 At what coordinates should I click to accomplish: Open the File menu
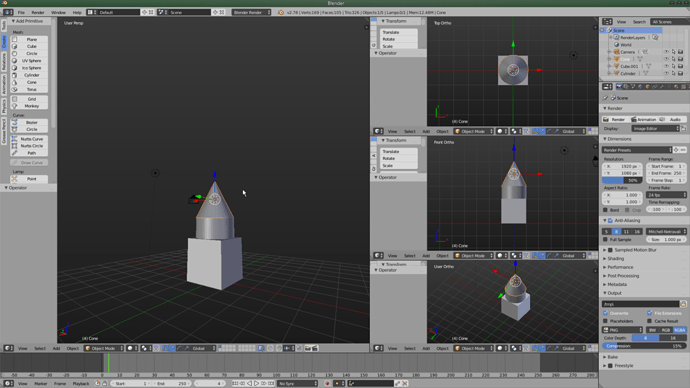click(21, 12)
